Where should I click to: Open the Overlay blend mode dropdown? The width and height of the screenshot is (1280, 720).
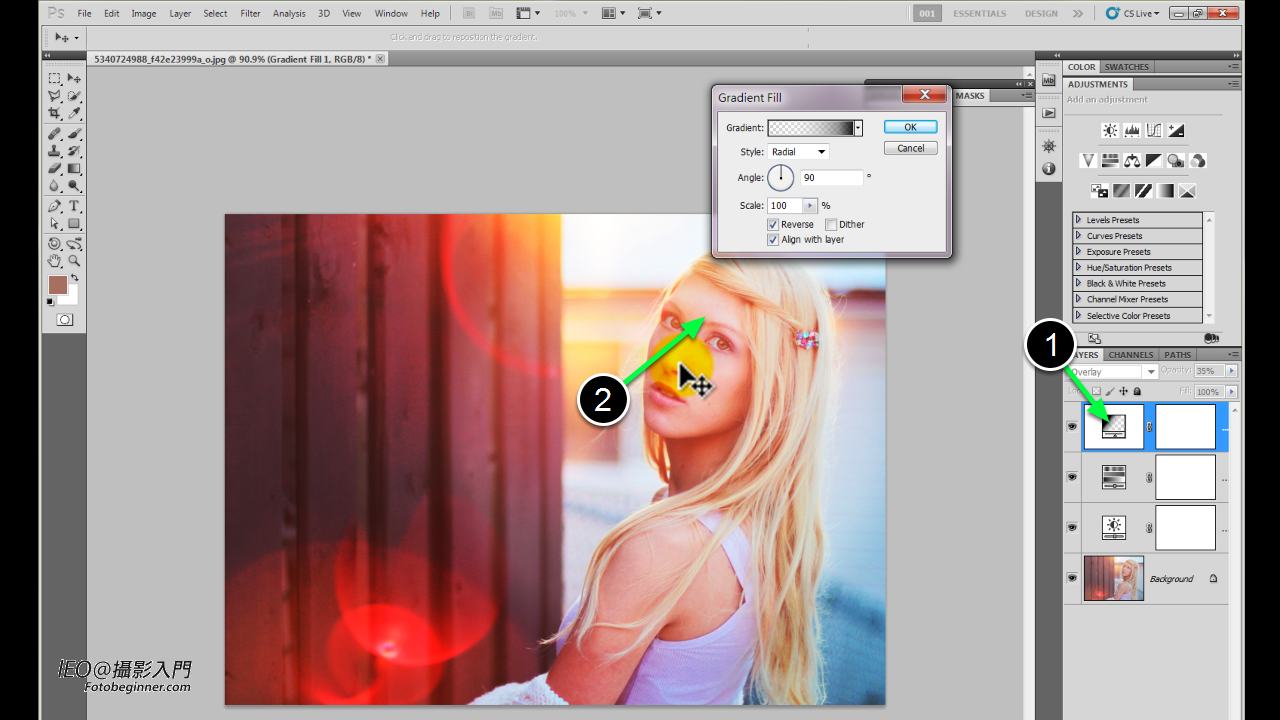pos(1111,372)
